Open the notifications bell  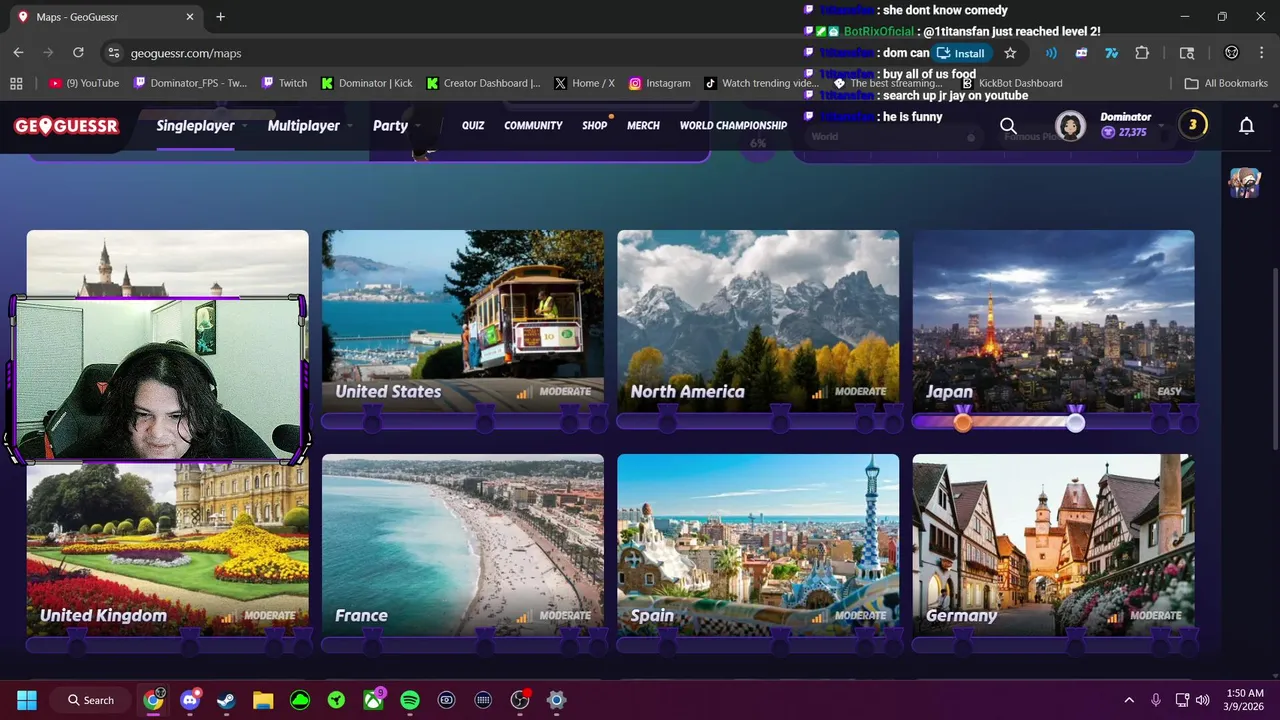(x=1246, y=126)
